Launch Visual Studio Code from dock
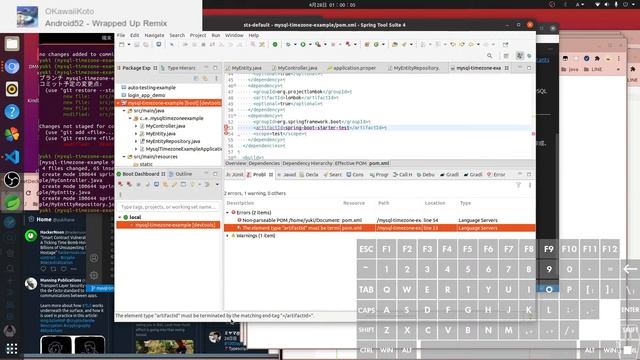 (12, 157)
